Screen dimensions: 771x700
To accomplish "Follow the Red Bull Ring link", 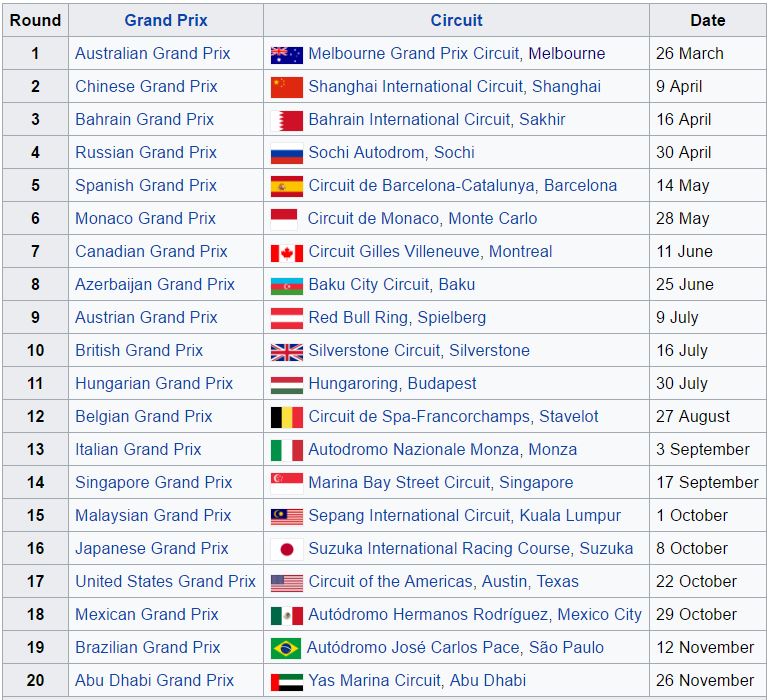I will coord(358,317).
